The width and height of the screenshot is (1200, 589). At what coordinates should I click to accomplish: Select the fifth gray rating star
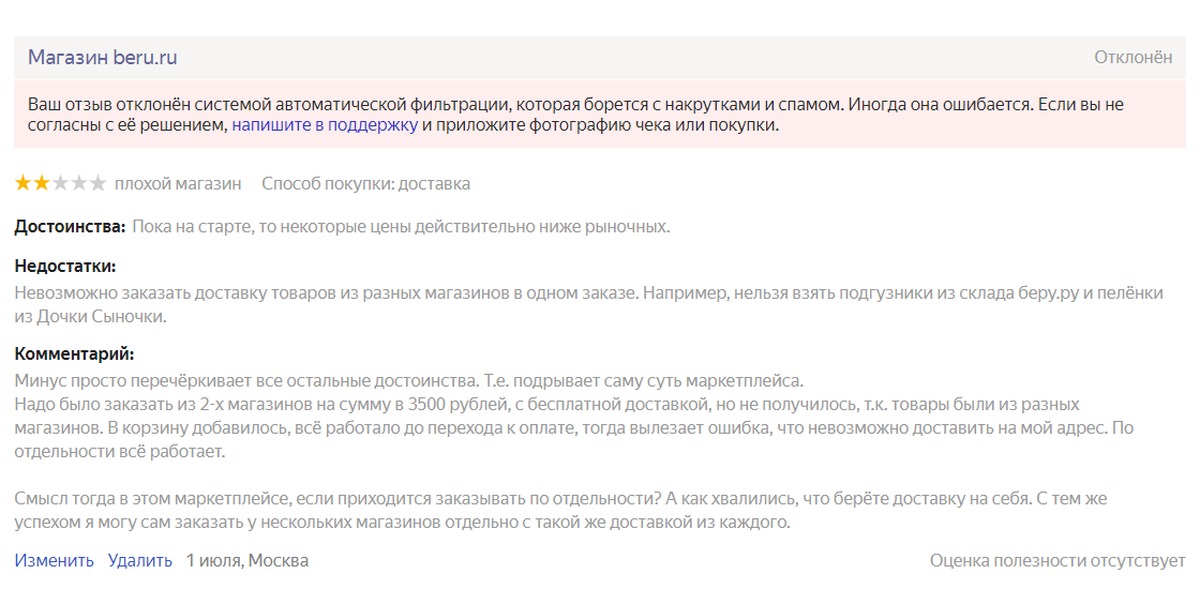coord(97,183)
